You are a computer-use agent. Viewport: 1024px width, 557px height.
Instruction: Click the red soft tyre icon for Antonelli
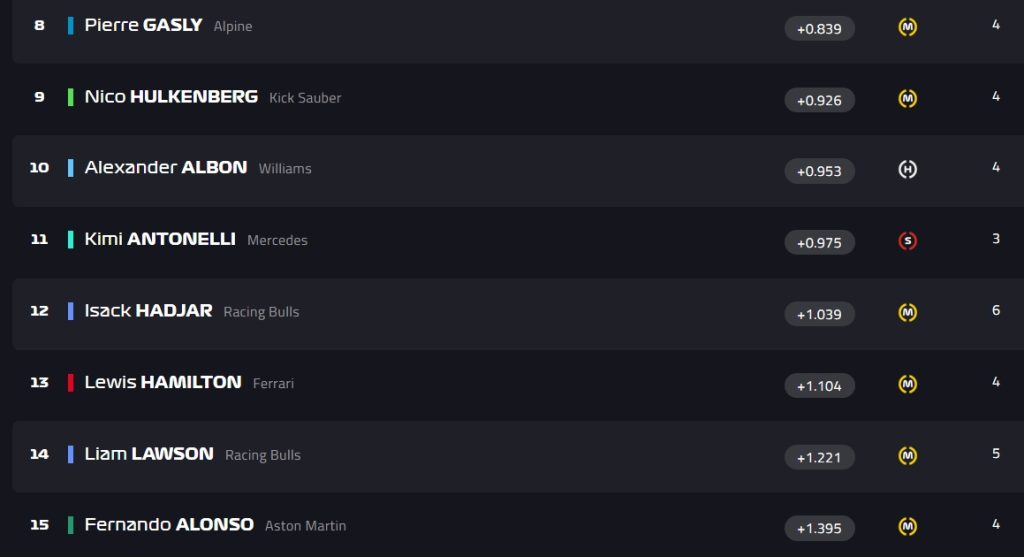click(x=907, y=241)
